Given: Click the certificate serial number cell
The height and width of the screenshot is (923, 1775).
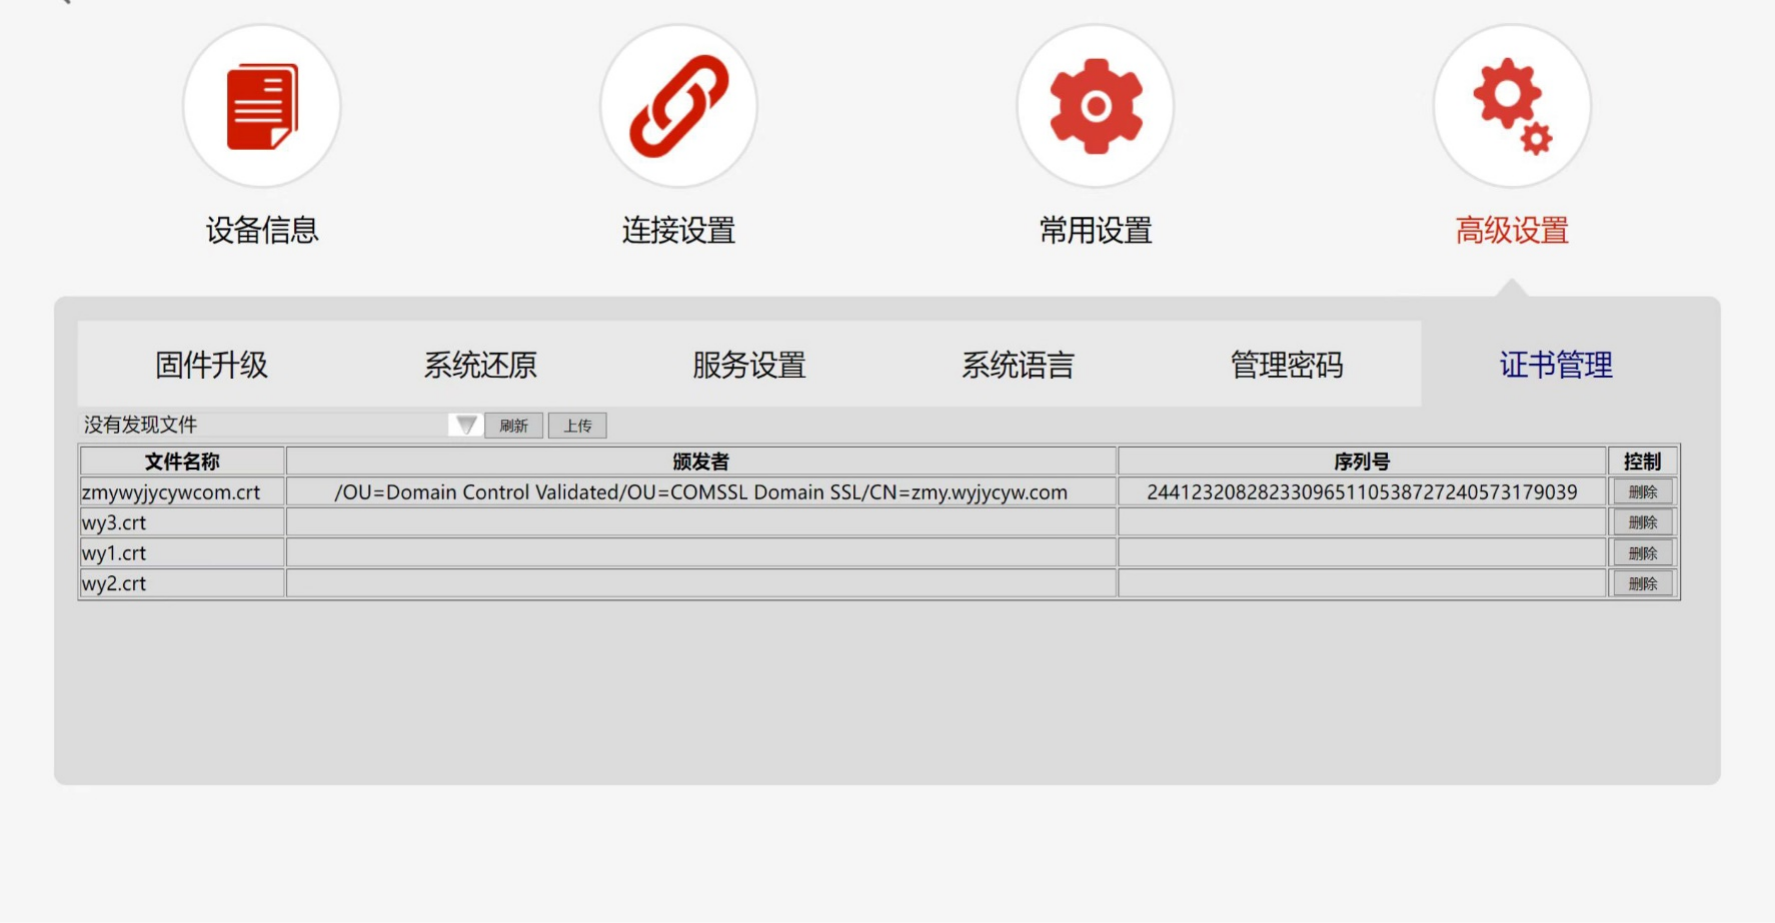Looking at the screenshot, I should (1361, 492).
